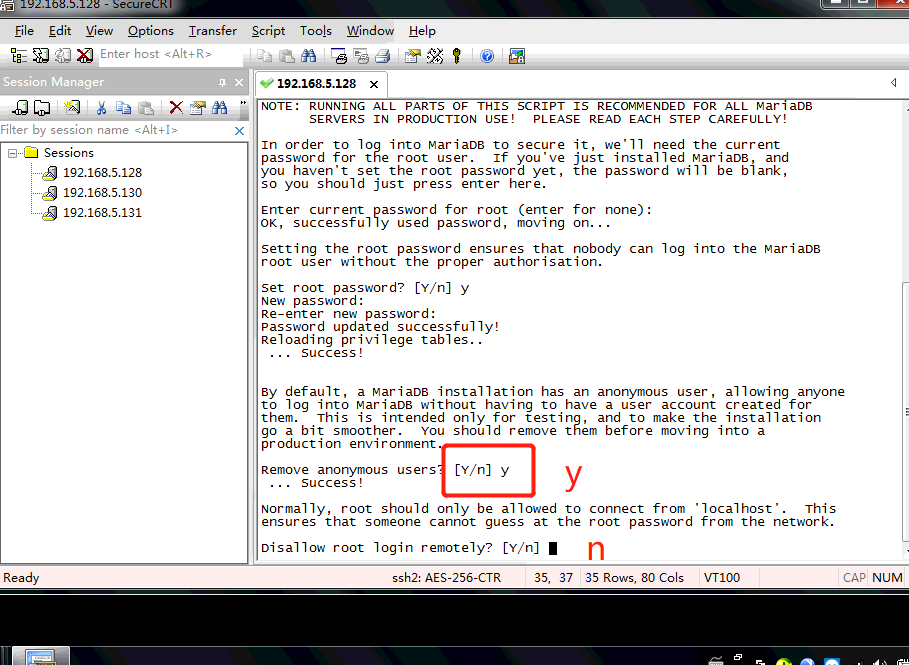Click New Session icon in Session Manager
Image resolution: width=909 pixels, height=665 pixels.
[71, 107]
